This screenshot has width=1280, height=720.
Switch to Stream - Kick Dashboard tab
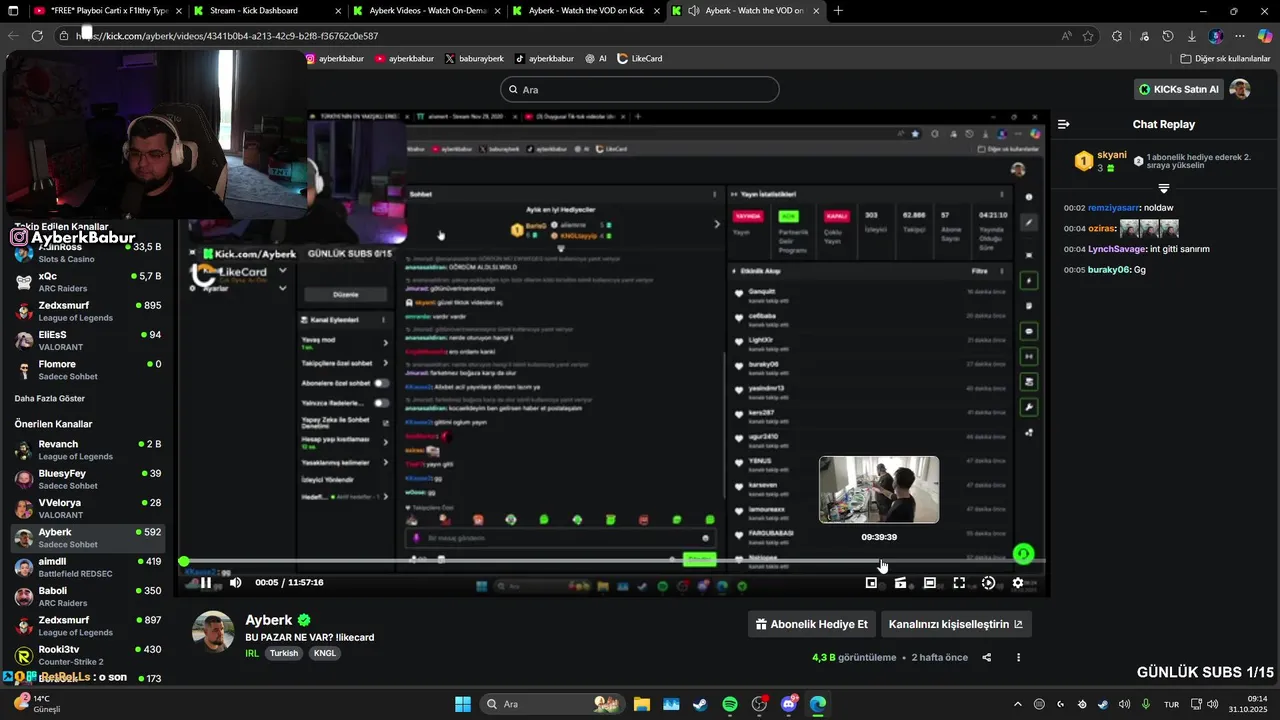(x=266, y=11)
